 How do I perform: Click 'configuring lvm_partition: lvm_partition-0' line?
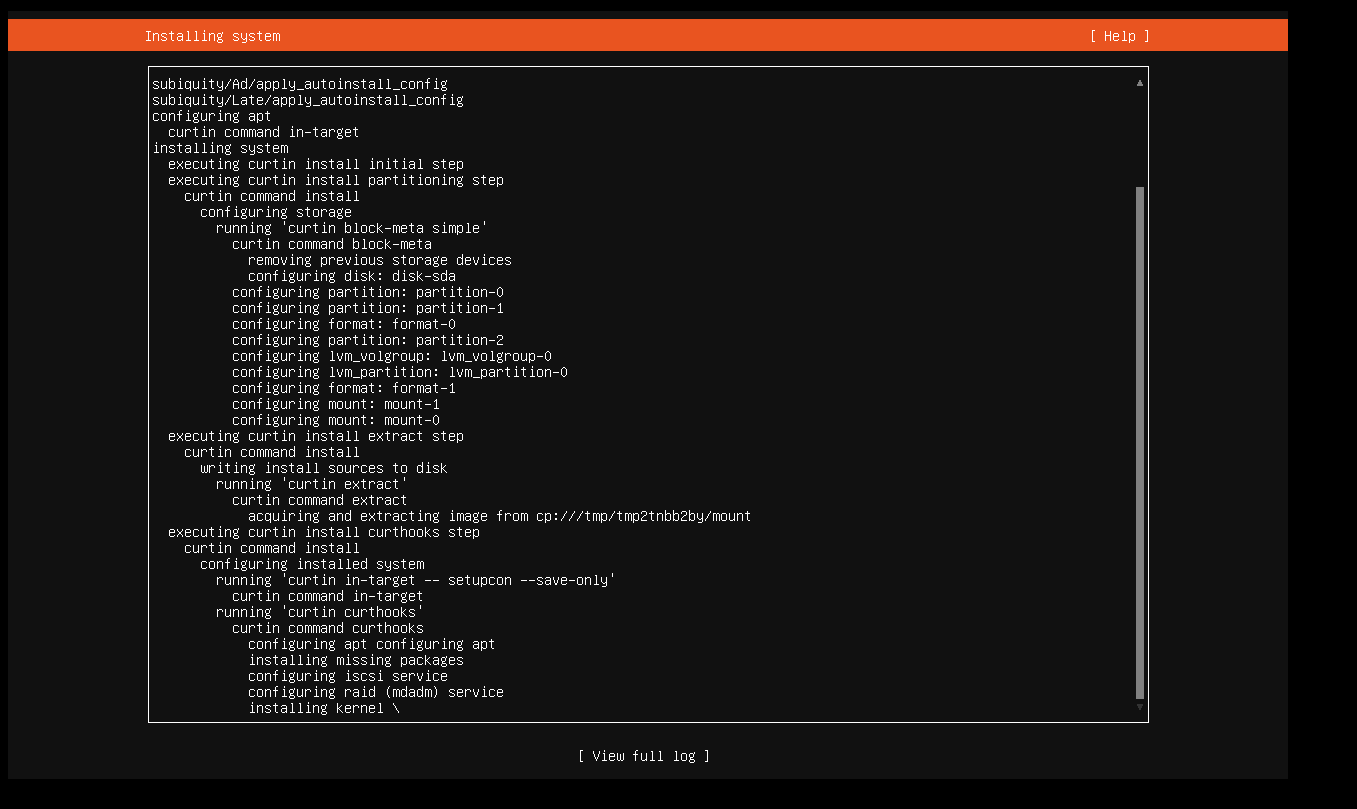(400, 372)
